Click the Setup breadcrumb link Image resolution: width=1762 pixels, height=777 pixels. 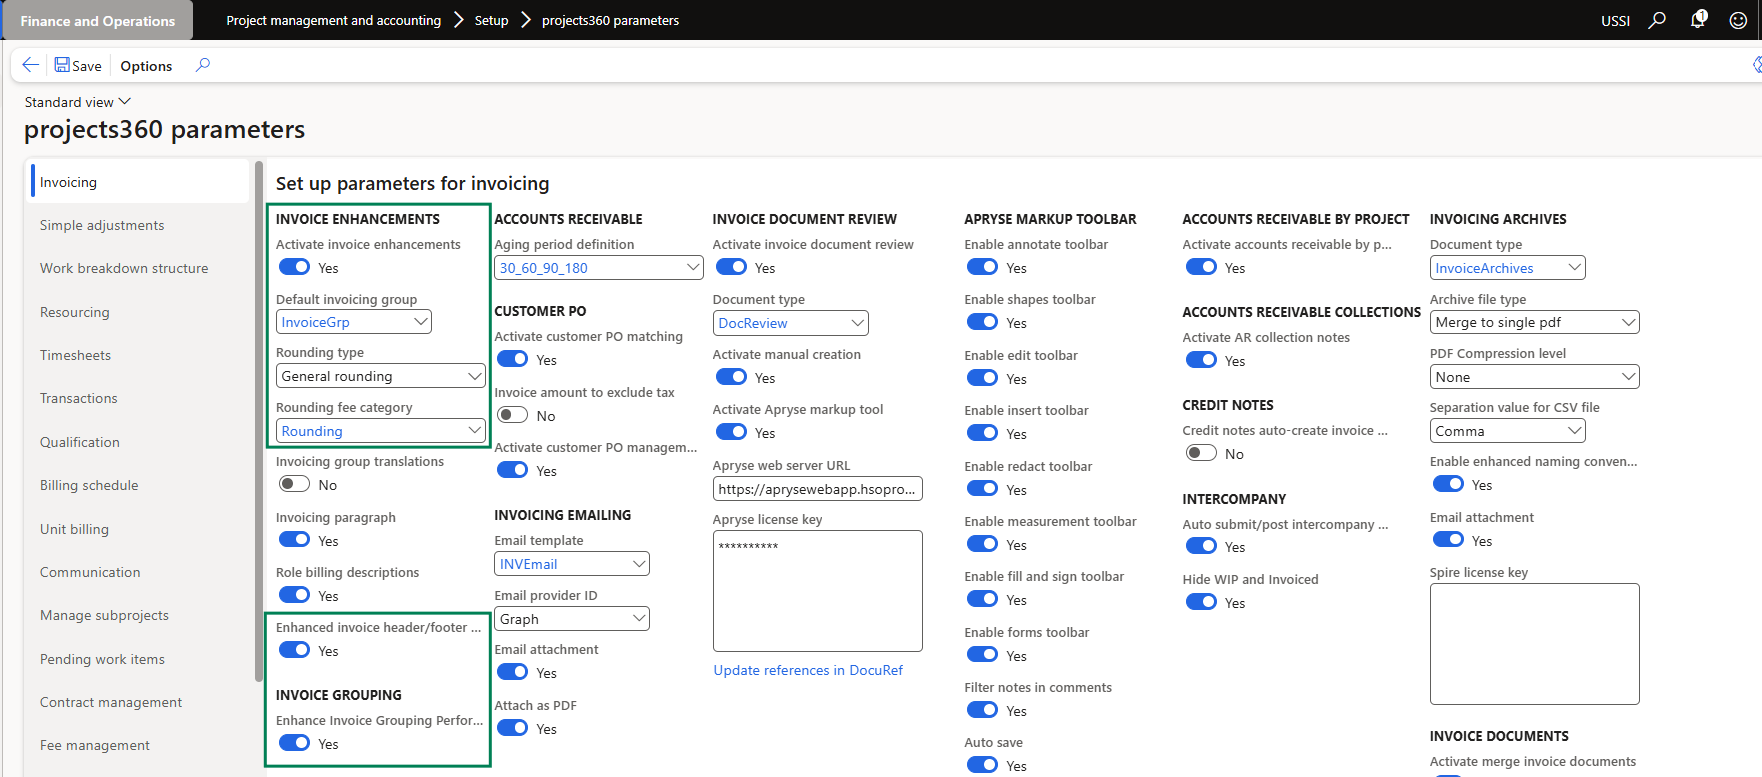click(491, 20)
